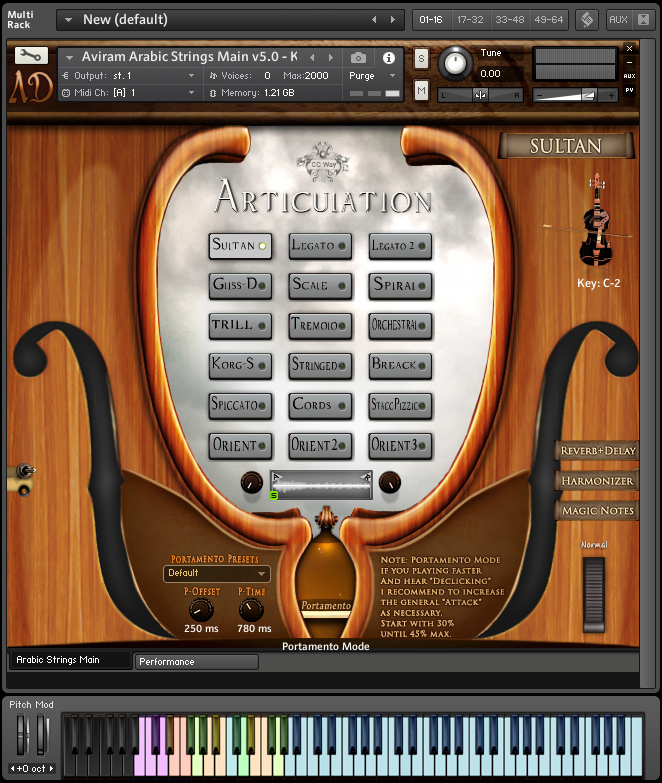The height and width of the screenshot is (783, 662).
Task: Adjust the P-Offset knob
Action: click(201, 610)
